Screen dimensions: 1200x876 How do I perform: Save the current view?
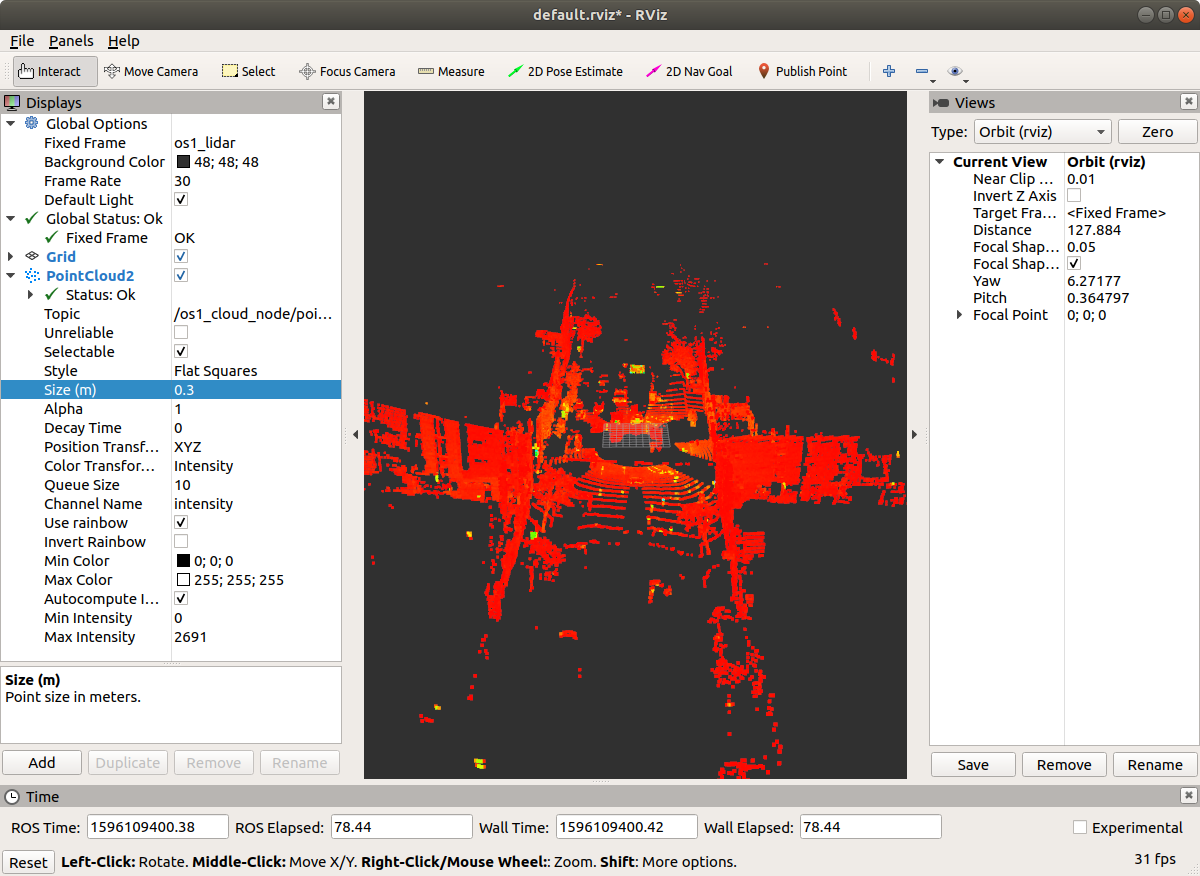(x=973, y=764)
